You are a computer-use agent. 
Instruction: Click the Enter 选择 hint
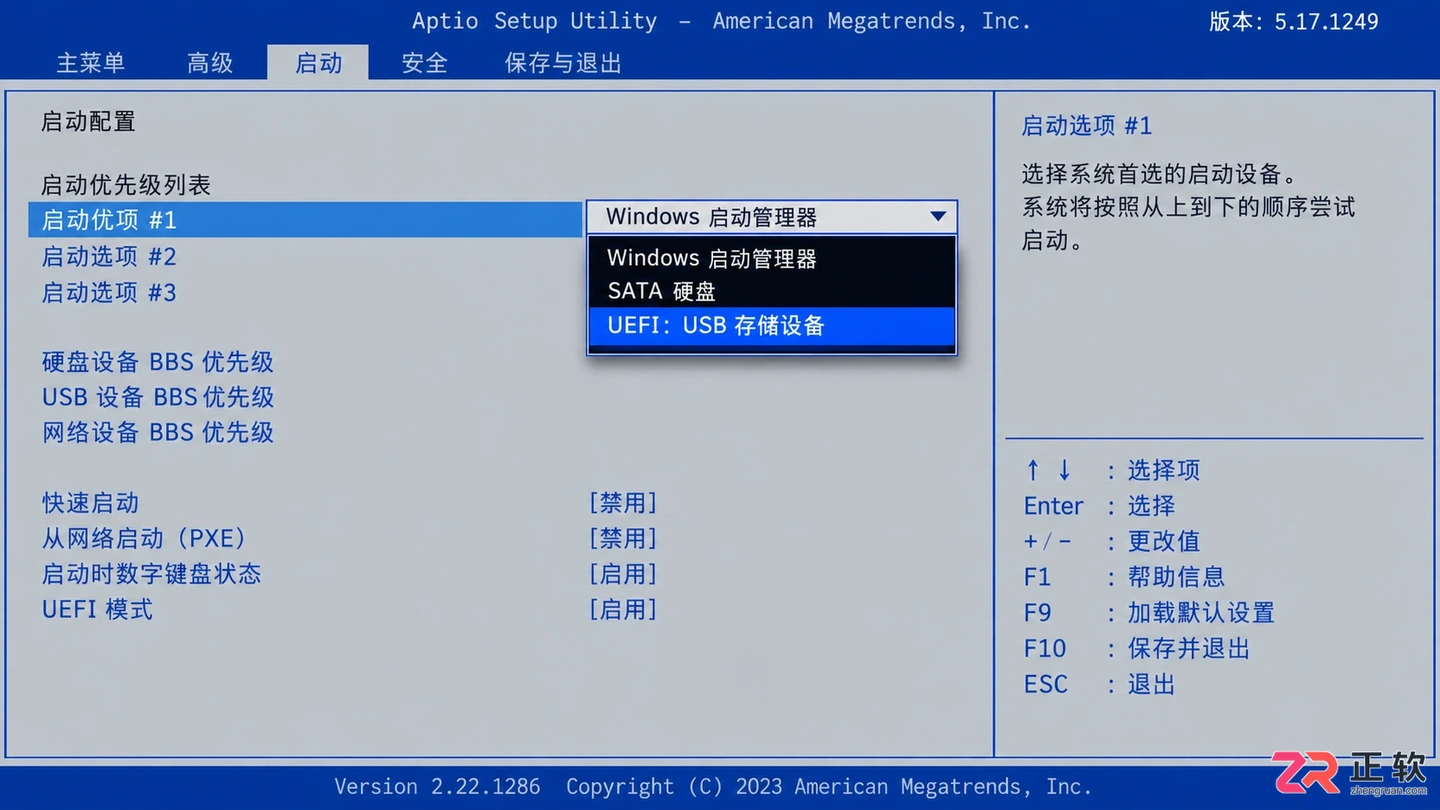click(1099, 506)
